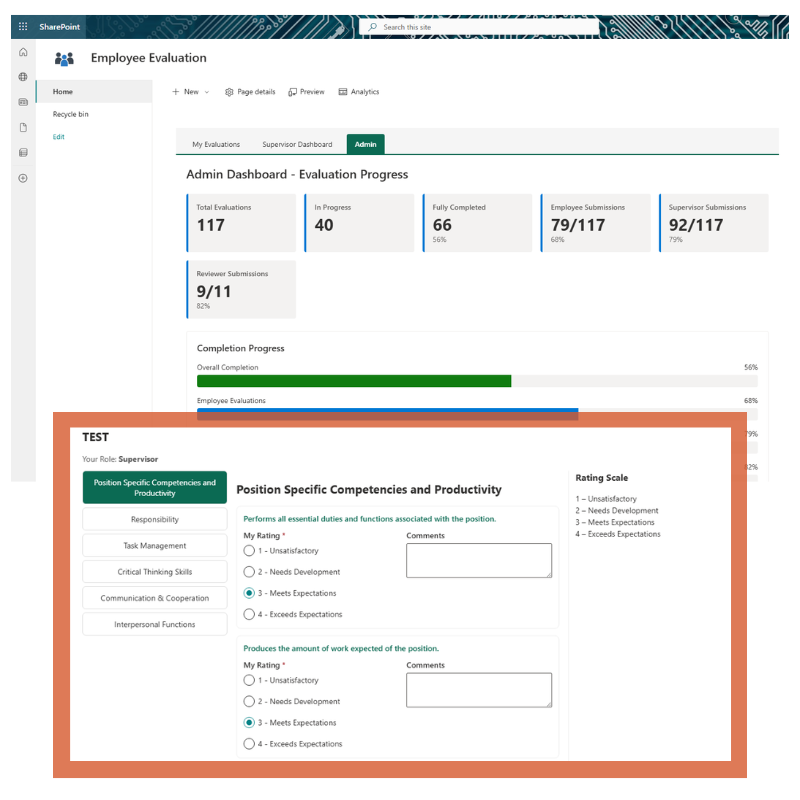The width and height of the screenshot is (800, 800).
Task: Open the Critical Thinking Skills section
Action: tap(155, 572)
